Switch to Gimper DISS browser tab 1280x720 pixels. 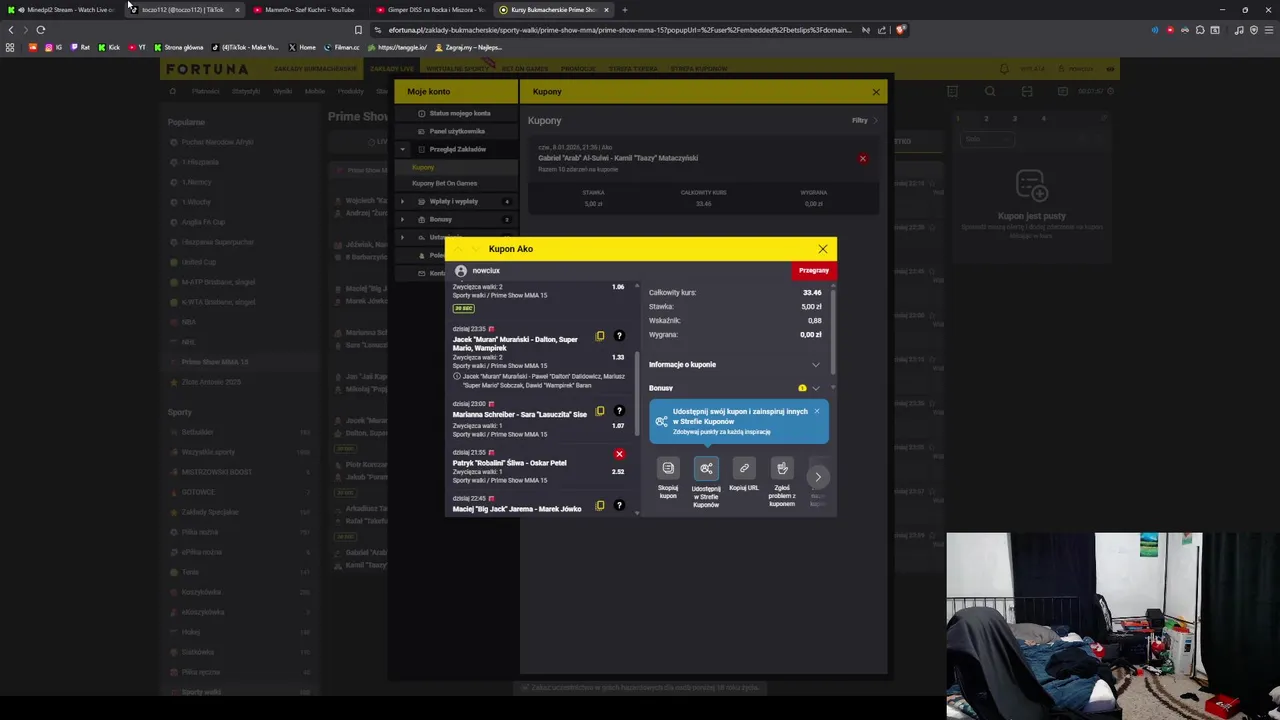pyautogui.click(x=431, y=10)
